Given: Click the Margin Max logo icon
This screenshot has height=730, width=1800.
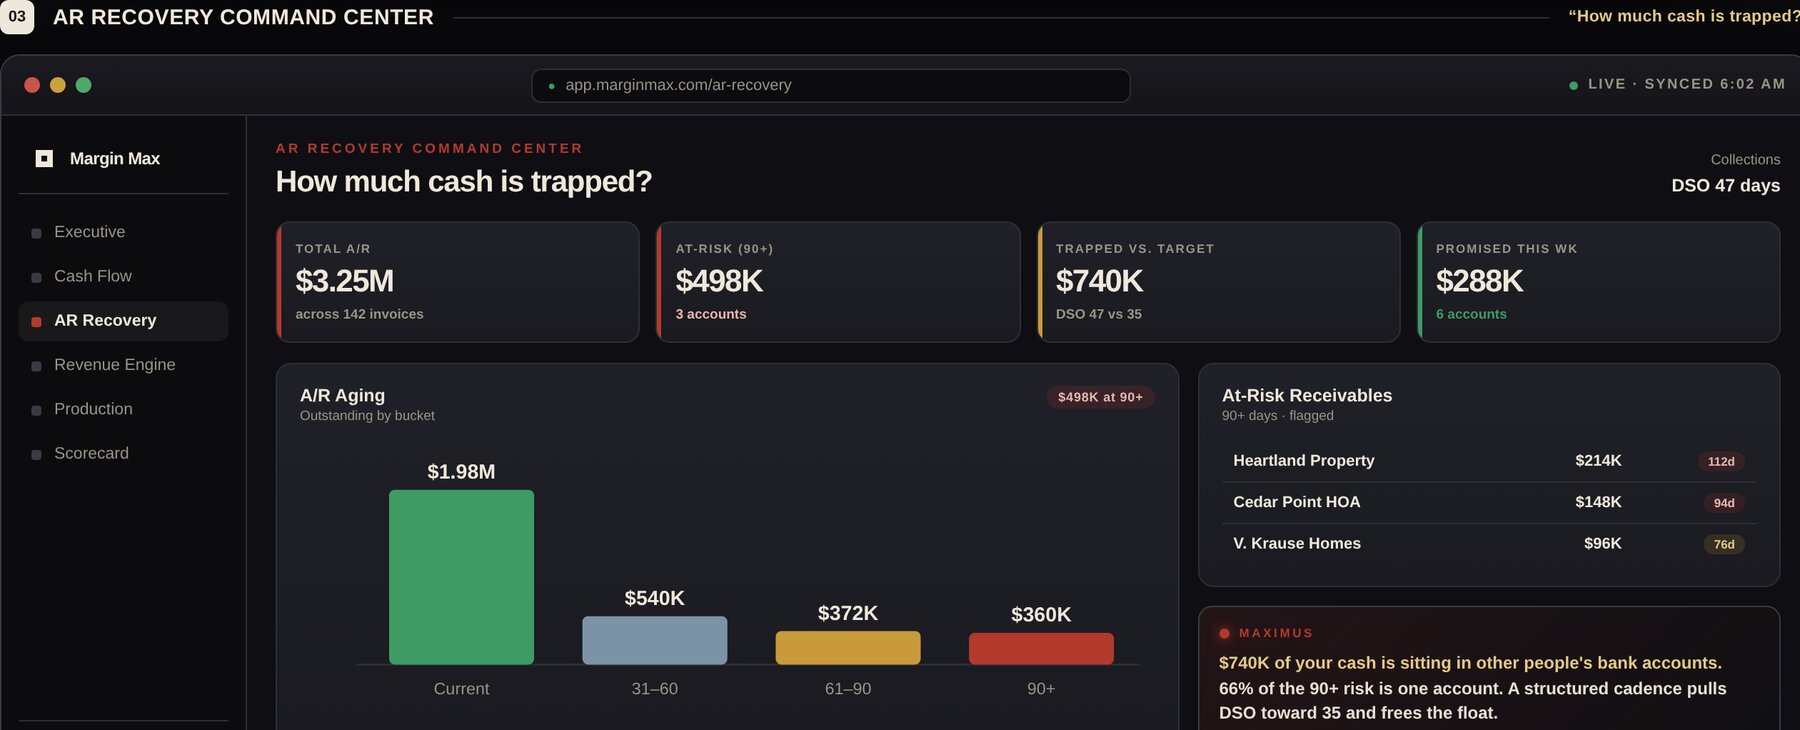Looking at the screenshot, I should coord(44,158).
